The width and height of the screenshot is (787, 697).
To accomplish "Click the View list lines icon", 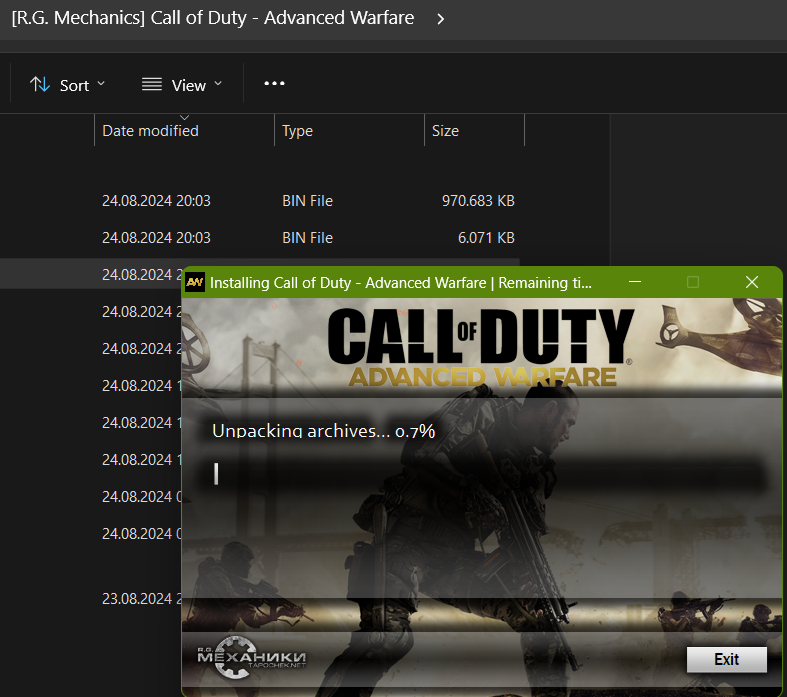I will [152, 84].
